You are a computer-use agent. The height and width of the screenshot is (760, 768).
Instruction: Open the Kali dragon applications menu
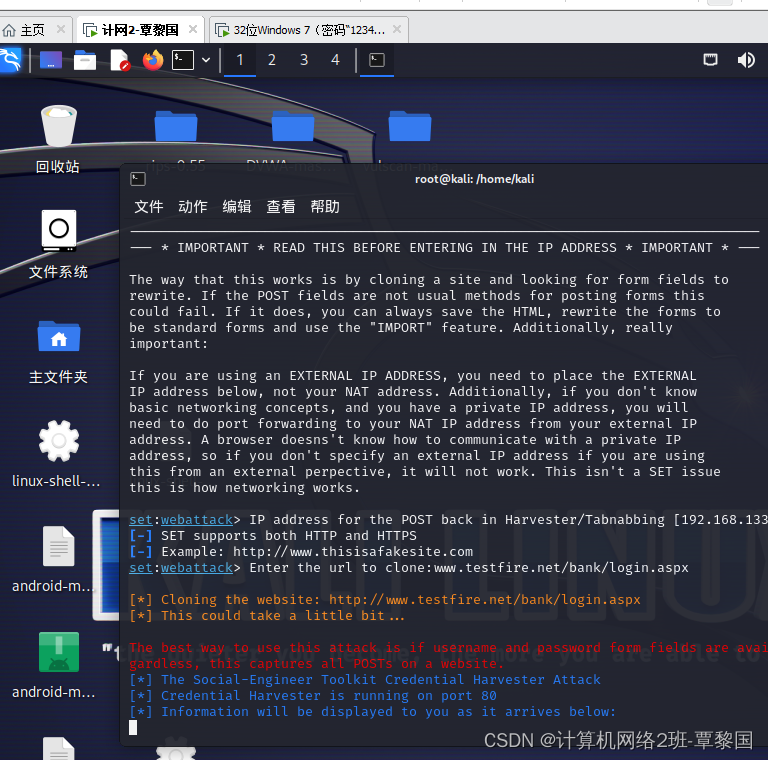(11, 60)
